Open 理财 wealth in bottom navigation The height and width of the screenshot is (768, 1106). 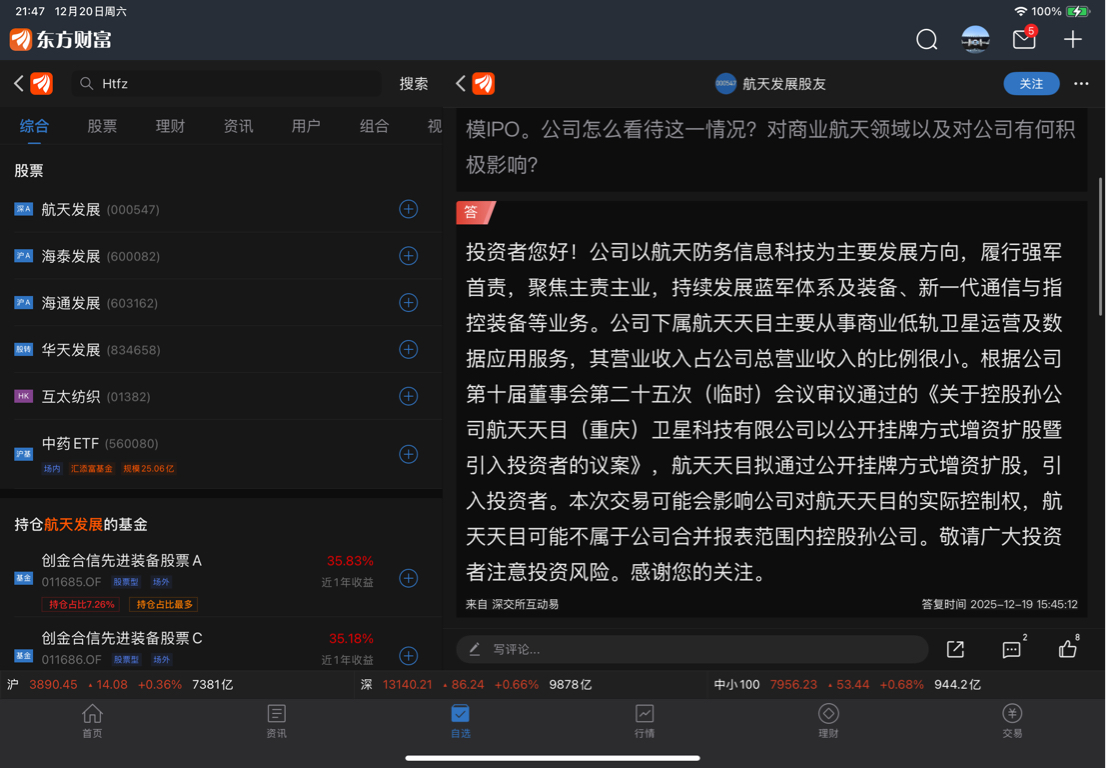coord(829,721)
